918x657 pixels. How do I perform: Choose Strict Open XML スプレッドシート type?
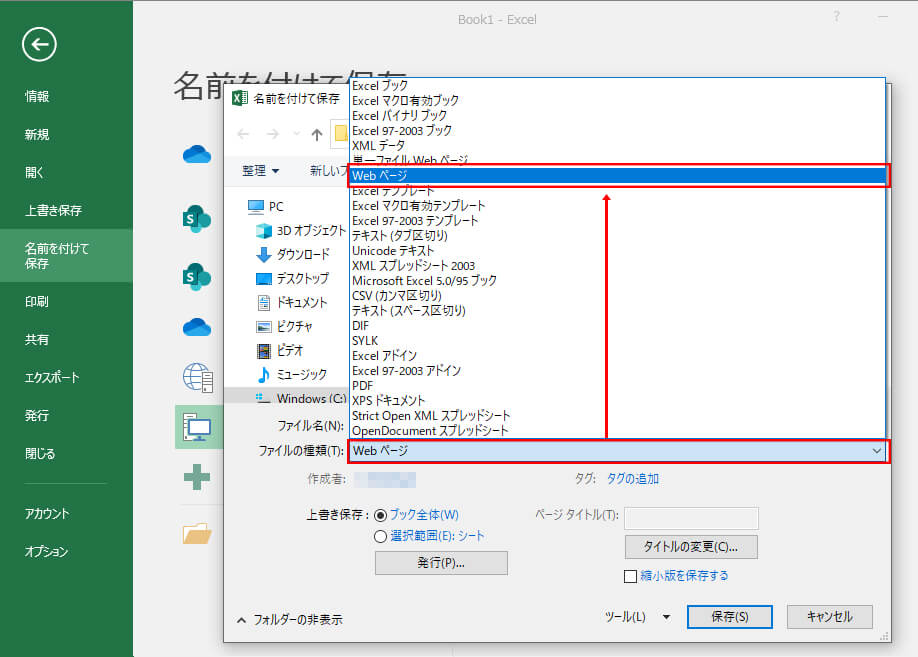[x=431, y=416]
